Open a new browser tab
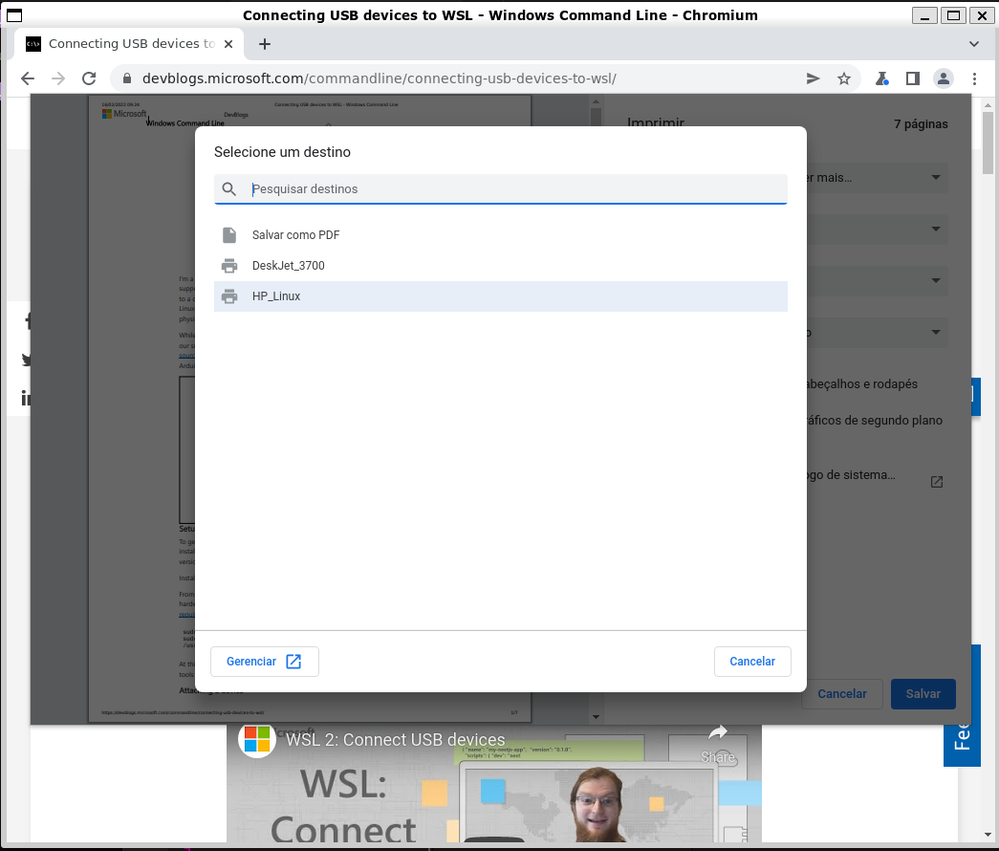 264,44
